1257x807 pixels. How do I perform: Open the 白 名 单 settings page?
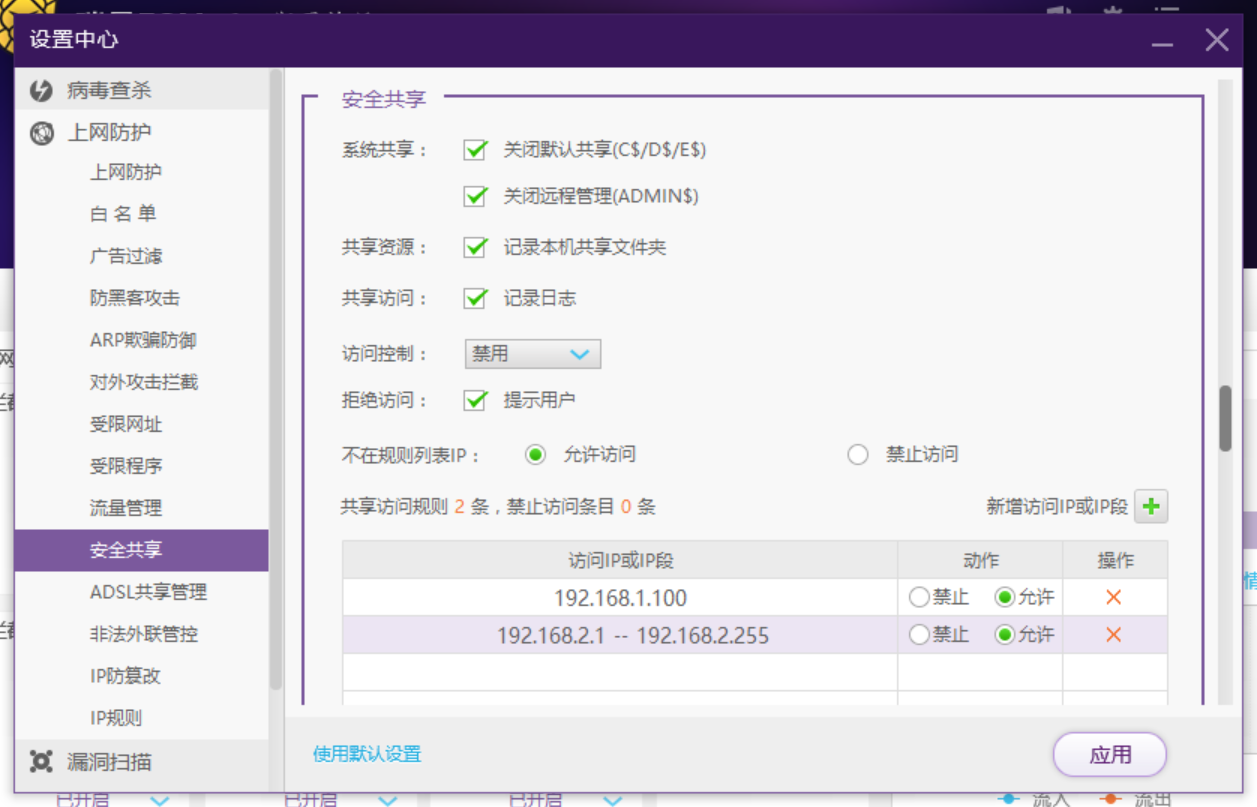pos(123,214)
